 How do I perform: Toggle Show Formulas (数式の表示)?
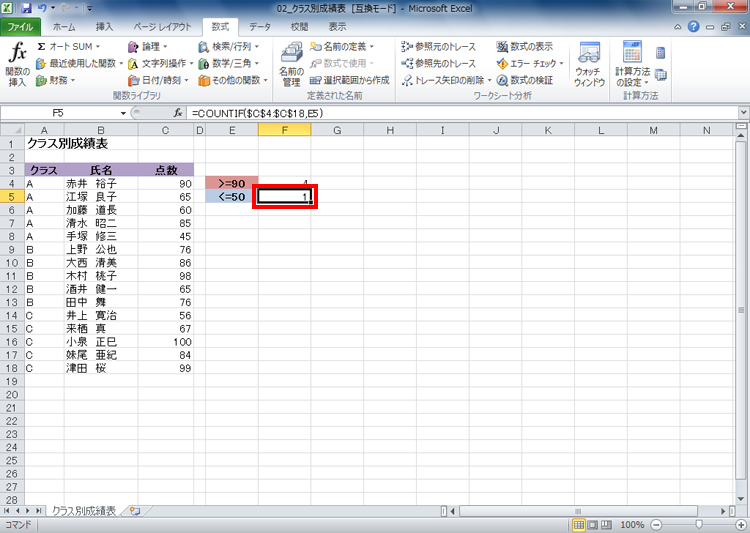tap(525, 46)
